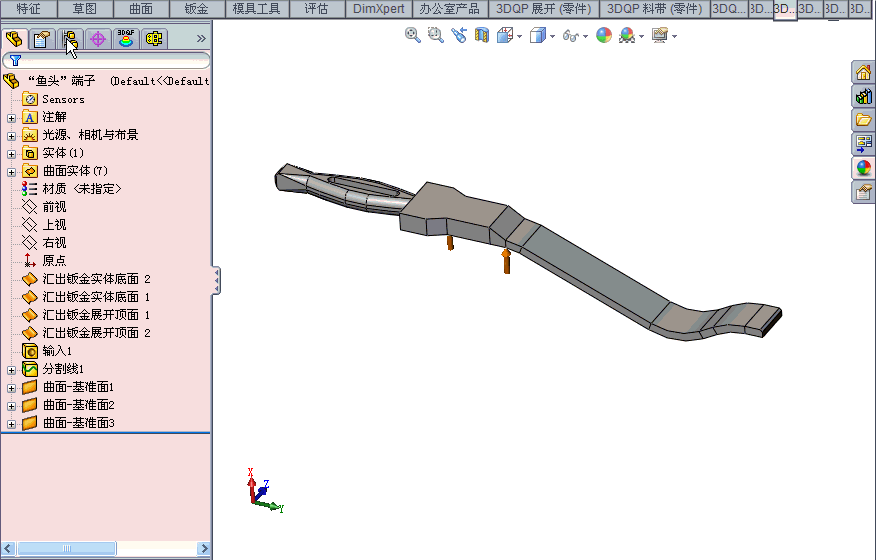Screen dimensions: 876x560
Task: Switch to the 评估 tab
Action: pos(317,9)
